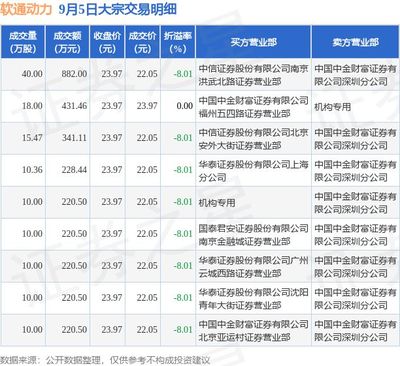Click the seller cell in the 15.47 row

355,139
